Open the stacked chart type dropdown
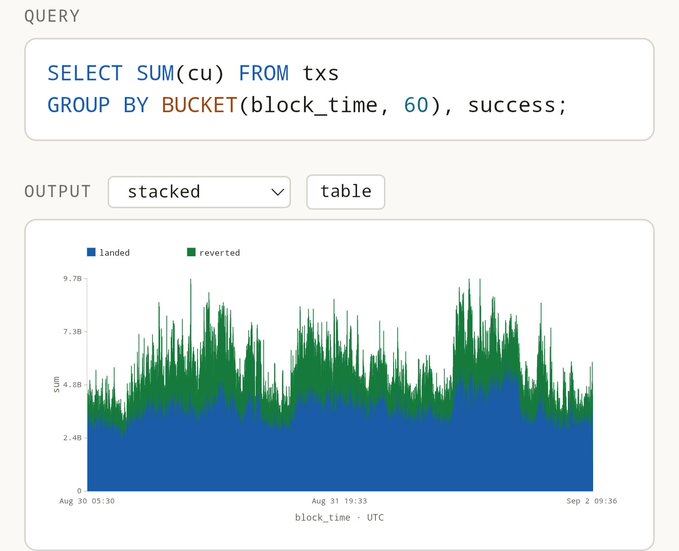 [x=199, y=192]
